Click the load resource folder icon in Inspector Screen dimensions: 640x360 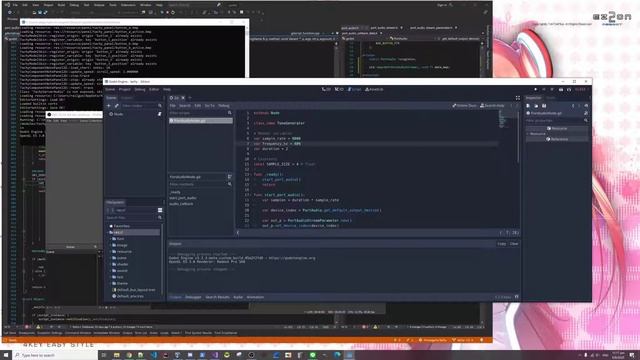coord(536,106)
